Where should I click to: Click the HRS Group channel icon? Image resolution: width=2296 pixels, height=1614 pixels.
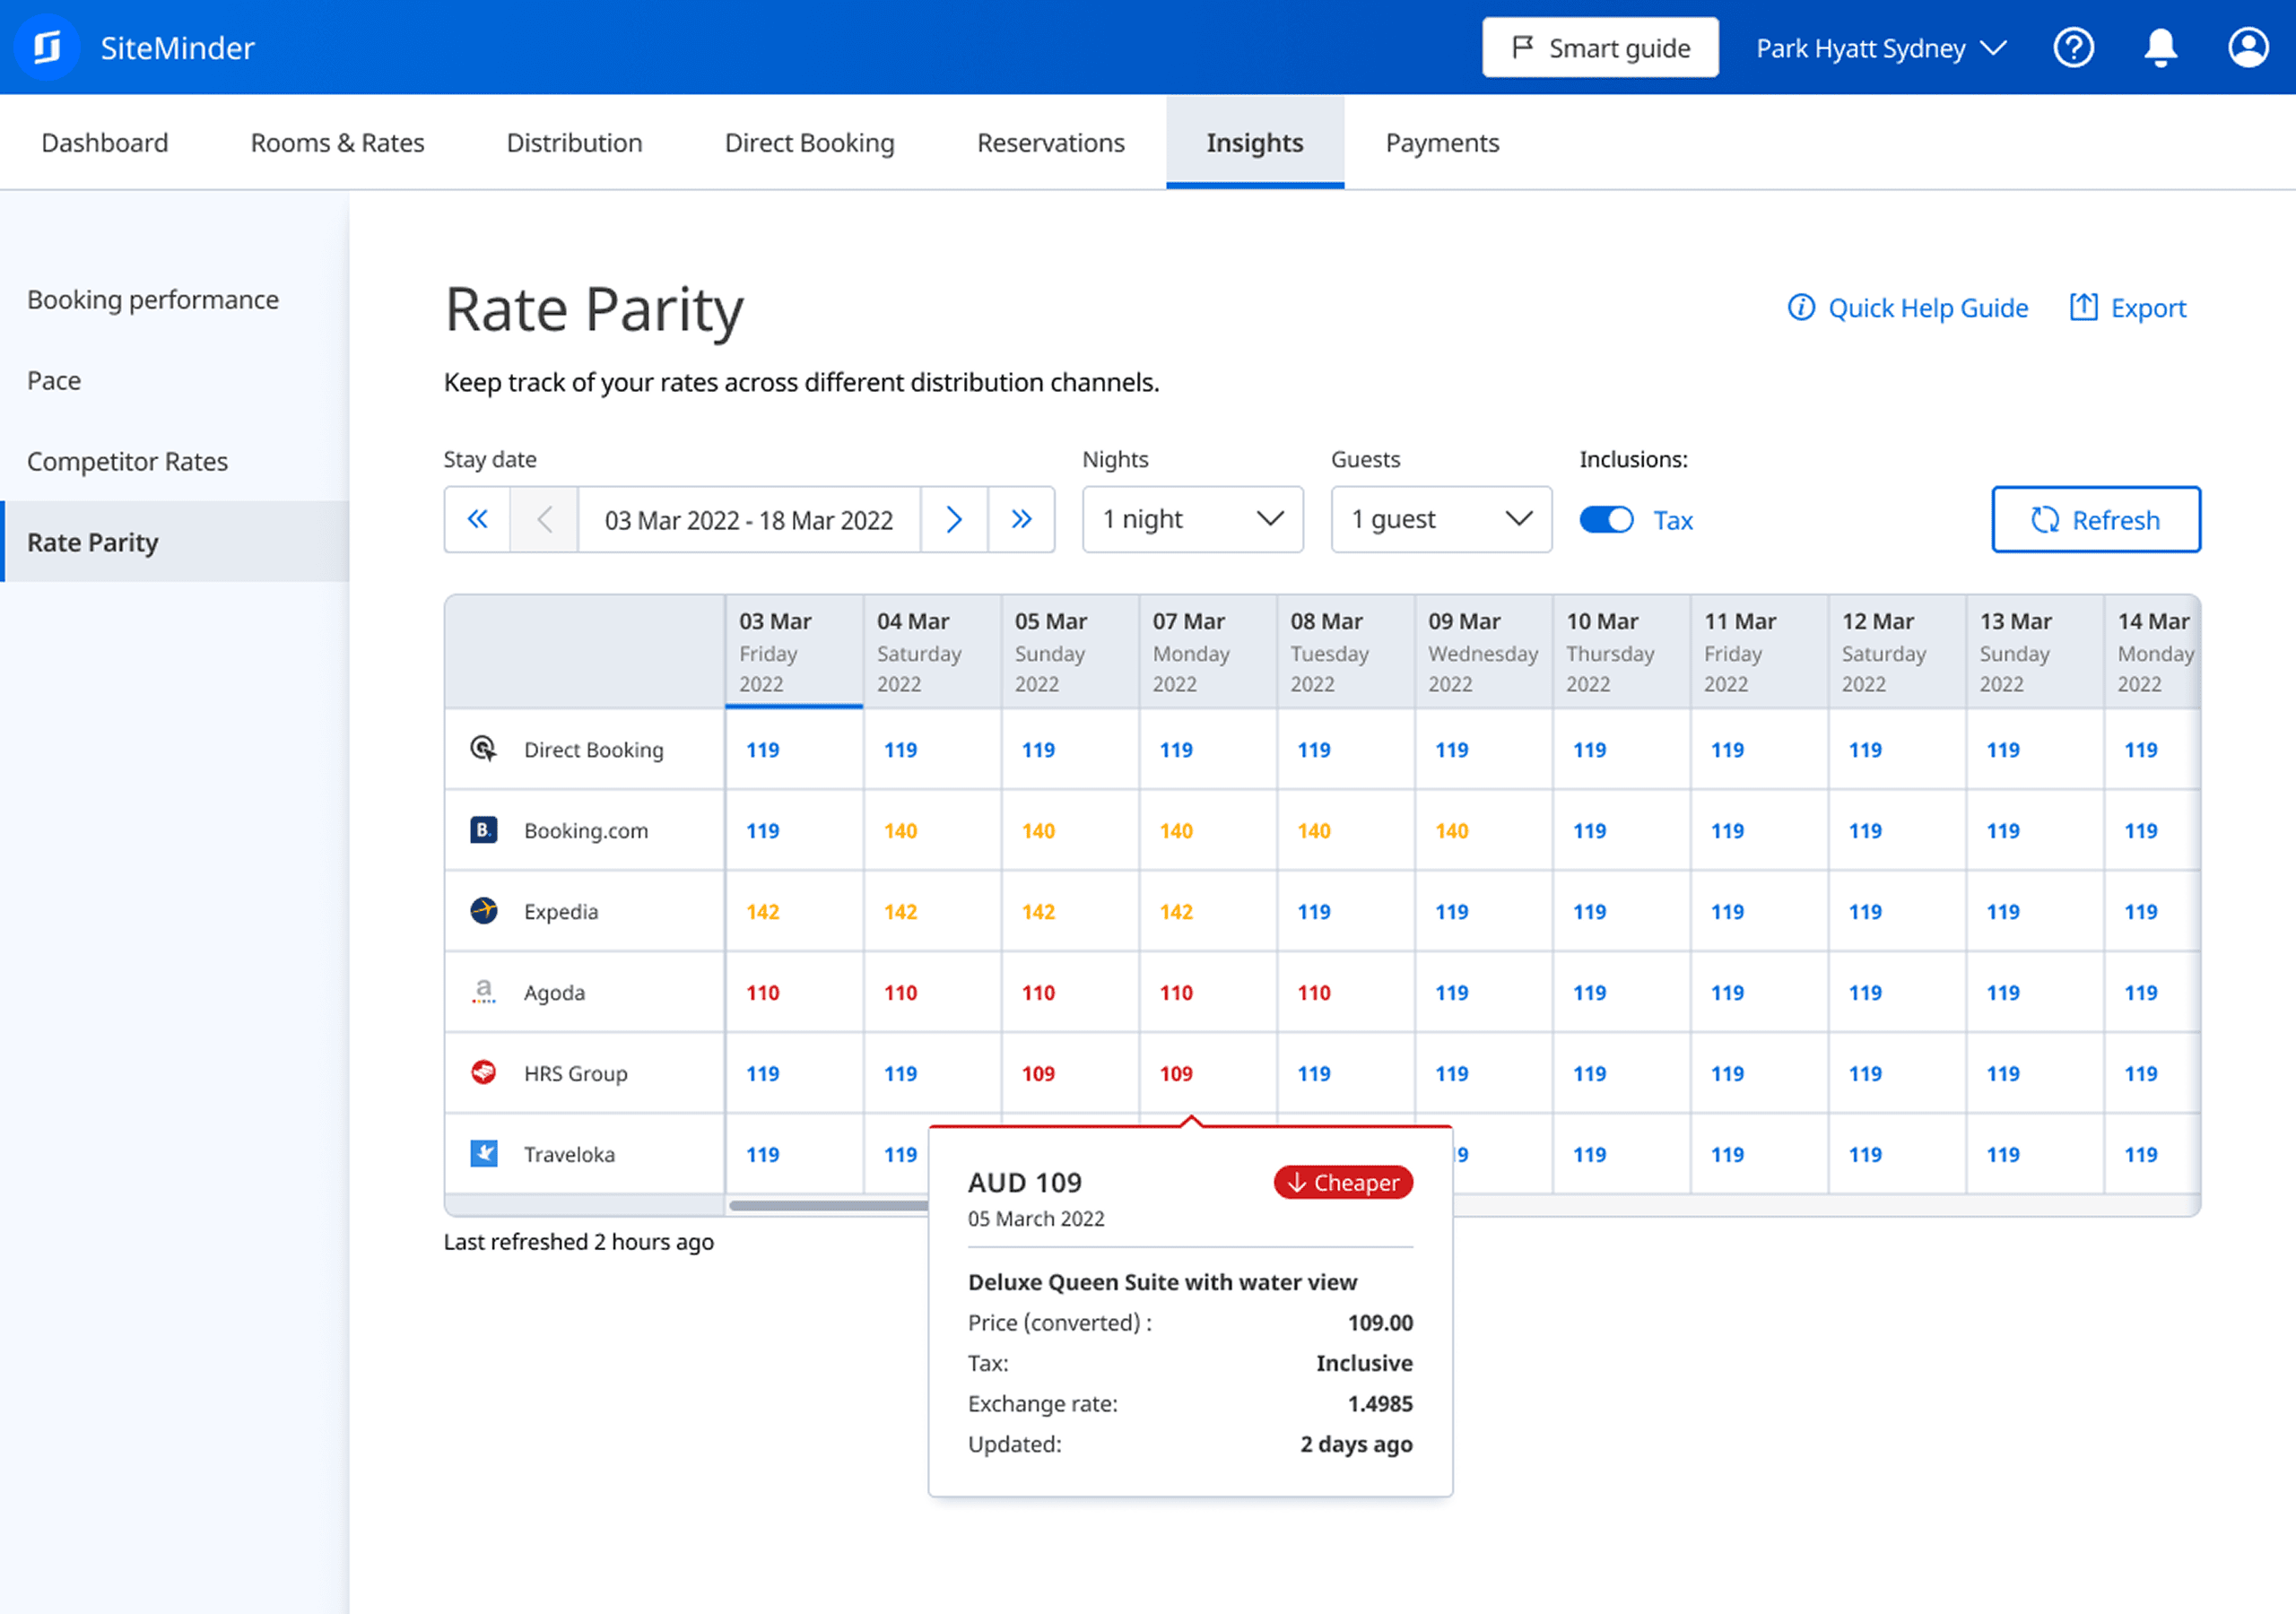coord(484,1072)
